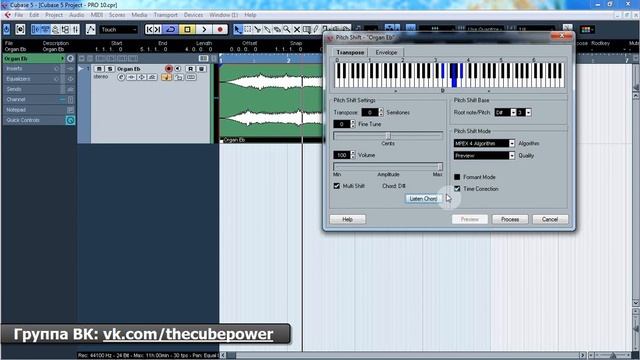Toggle Read automation on Organ Eb track
640x360 pixels.
[x=190, y=69]
